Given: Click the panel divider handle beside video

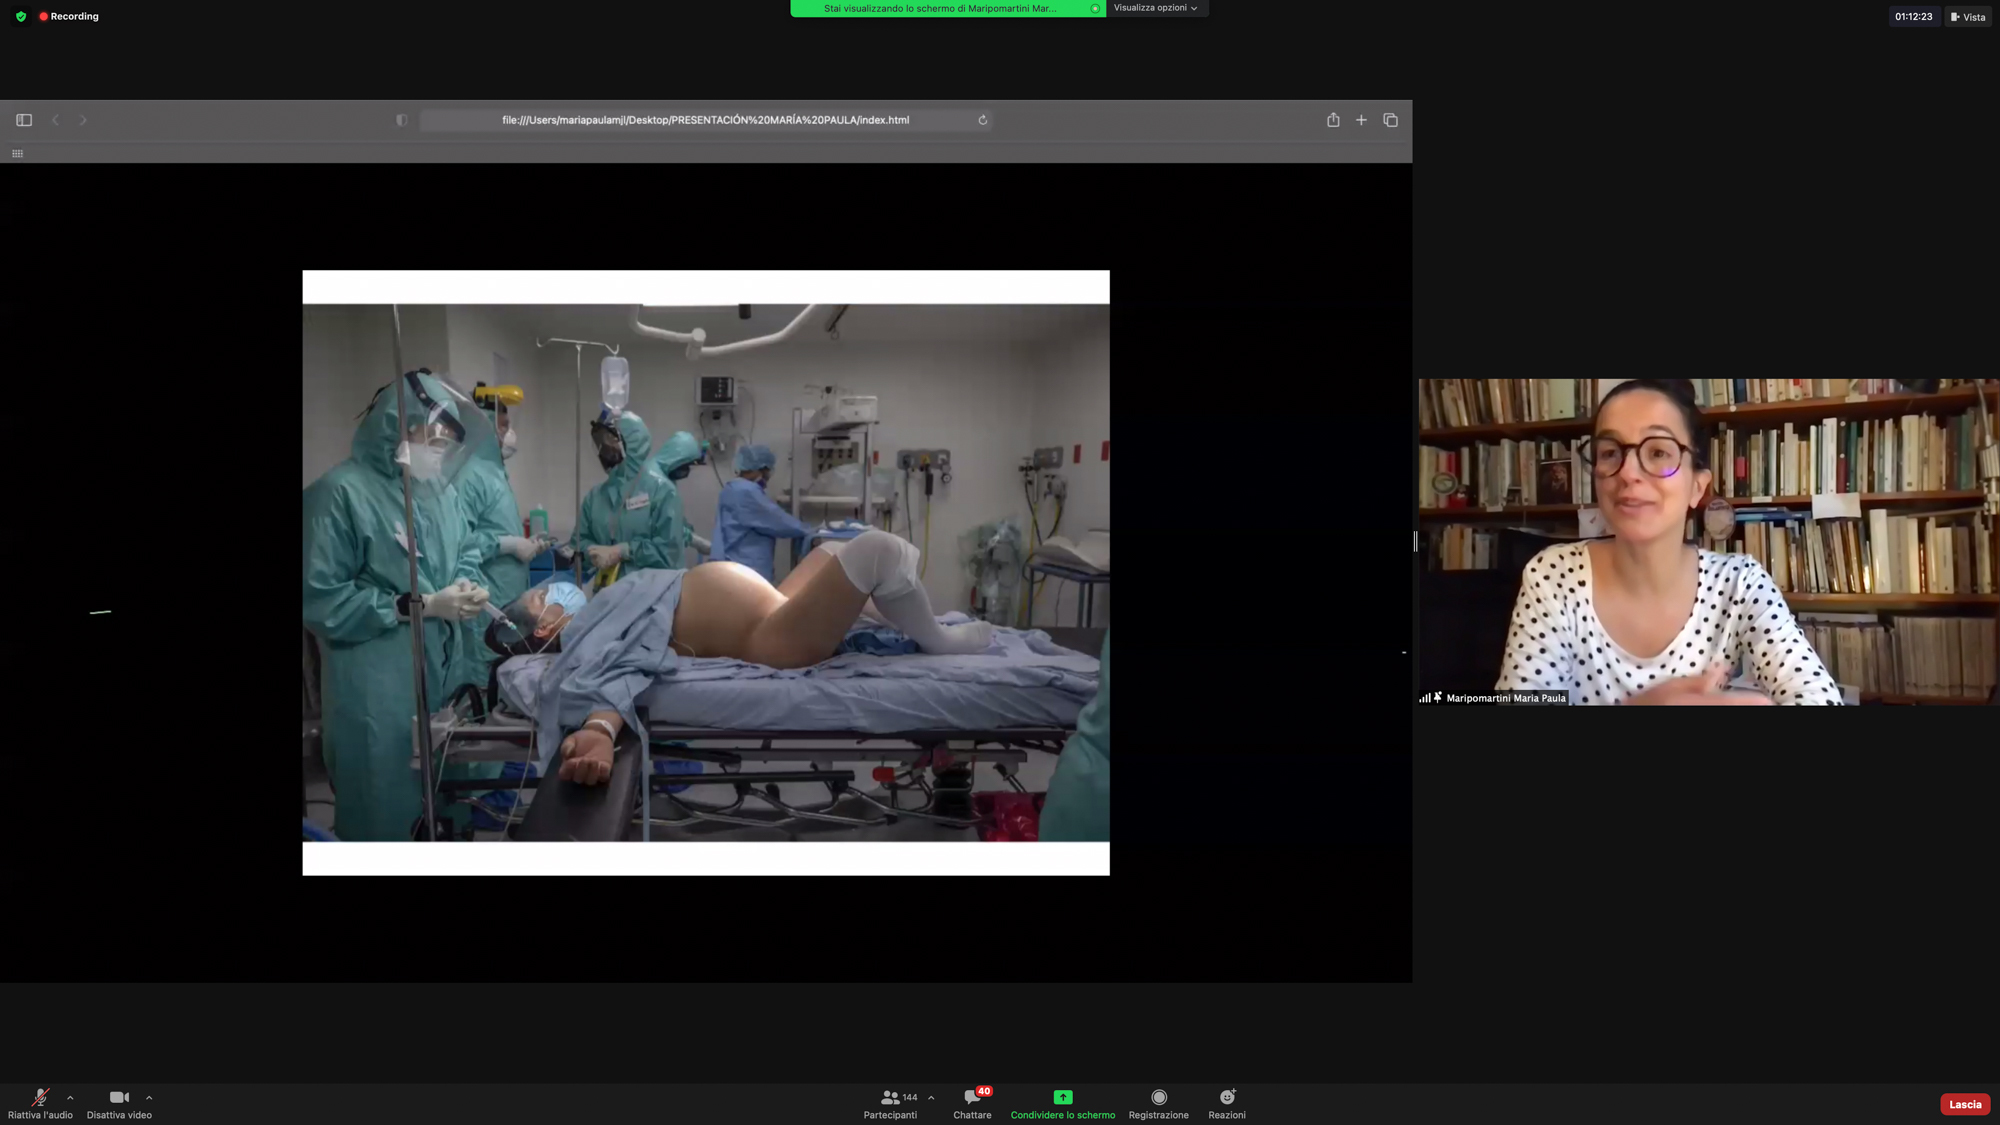Looking at the screenshot, I should tap(1415, 541).
